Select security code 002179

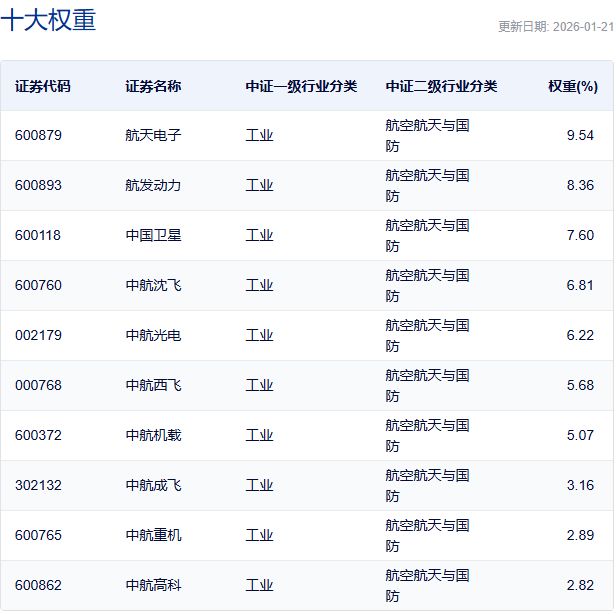[x=38, y=335]
